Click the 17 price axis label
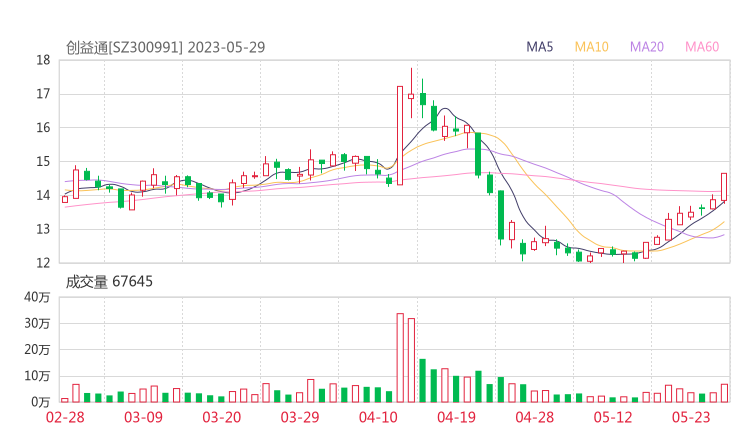Screen dimensions: 740x440 [x=43, y=94]
